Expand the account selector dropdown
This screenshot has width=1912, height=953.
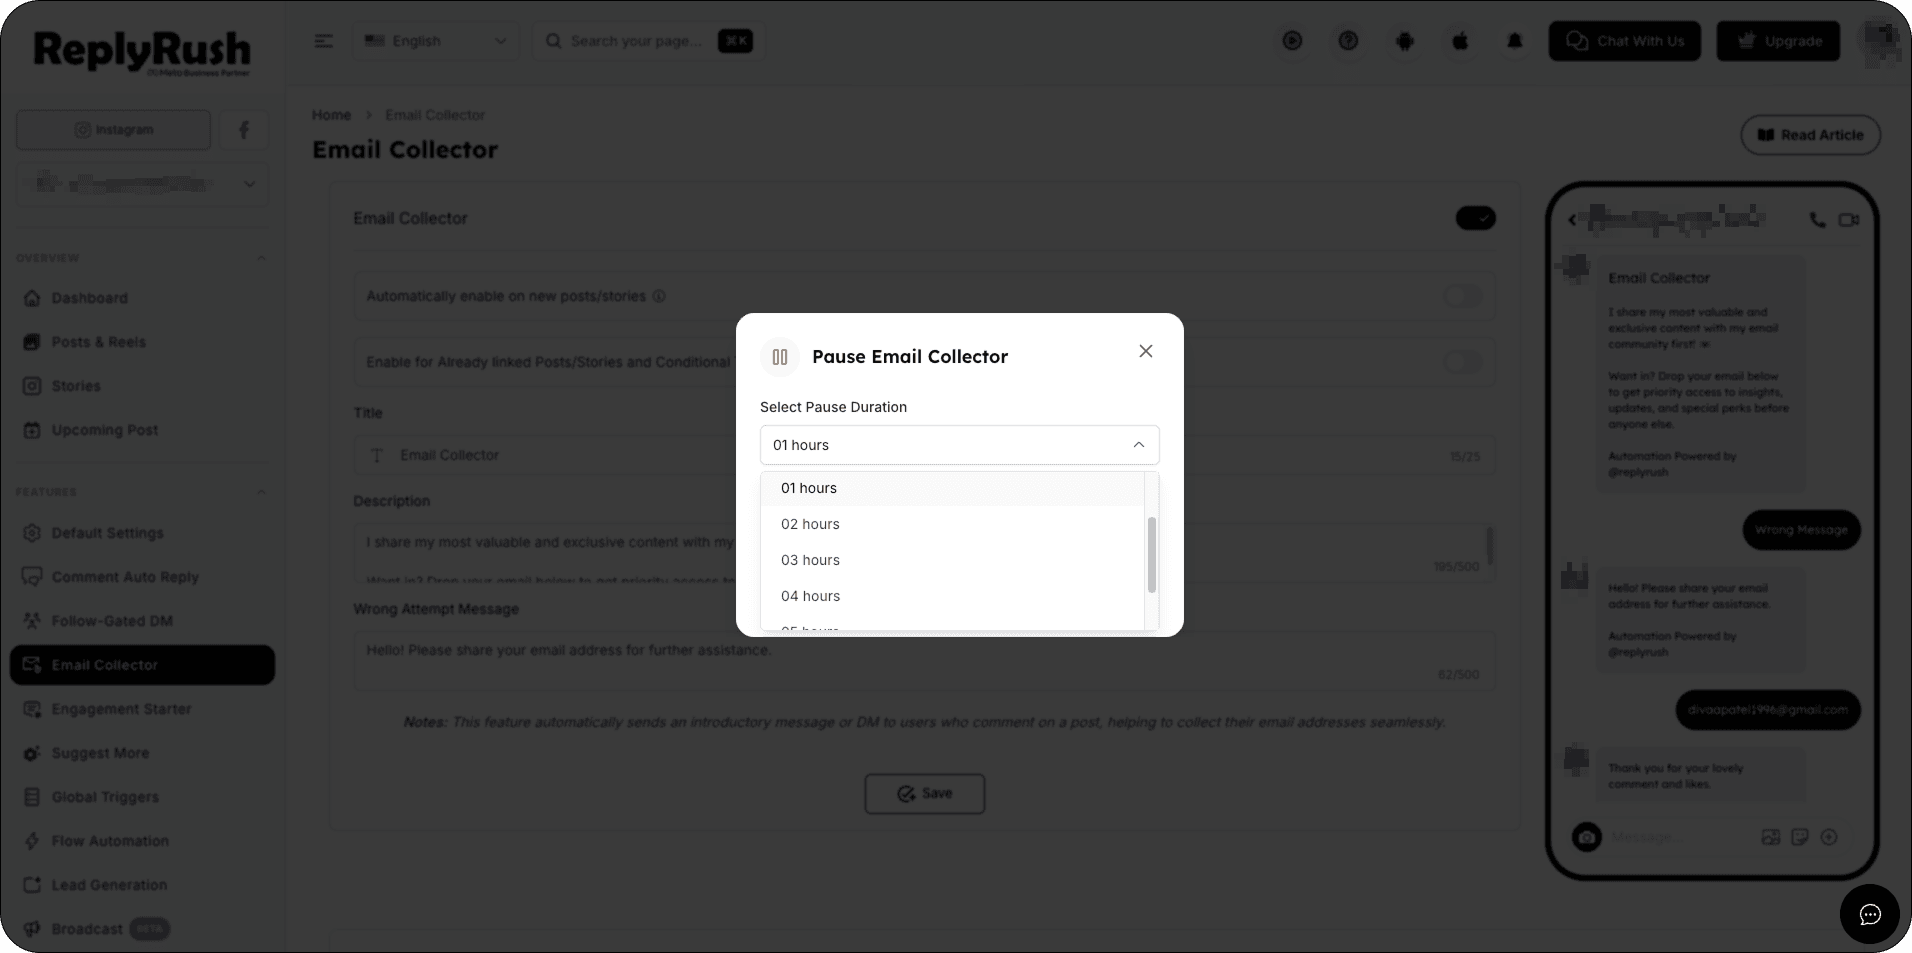tap(143, 184)
